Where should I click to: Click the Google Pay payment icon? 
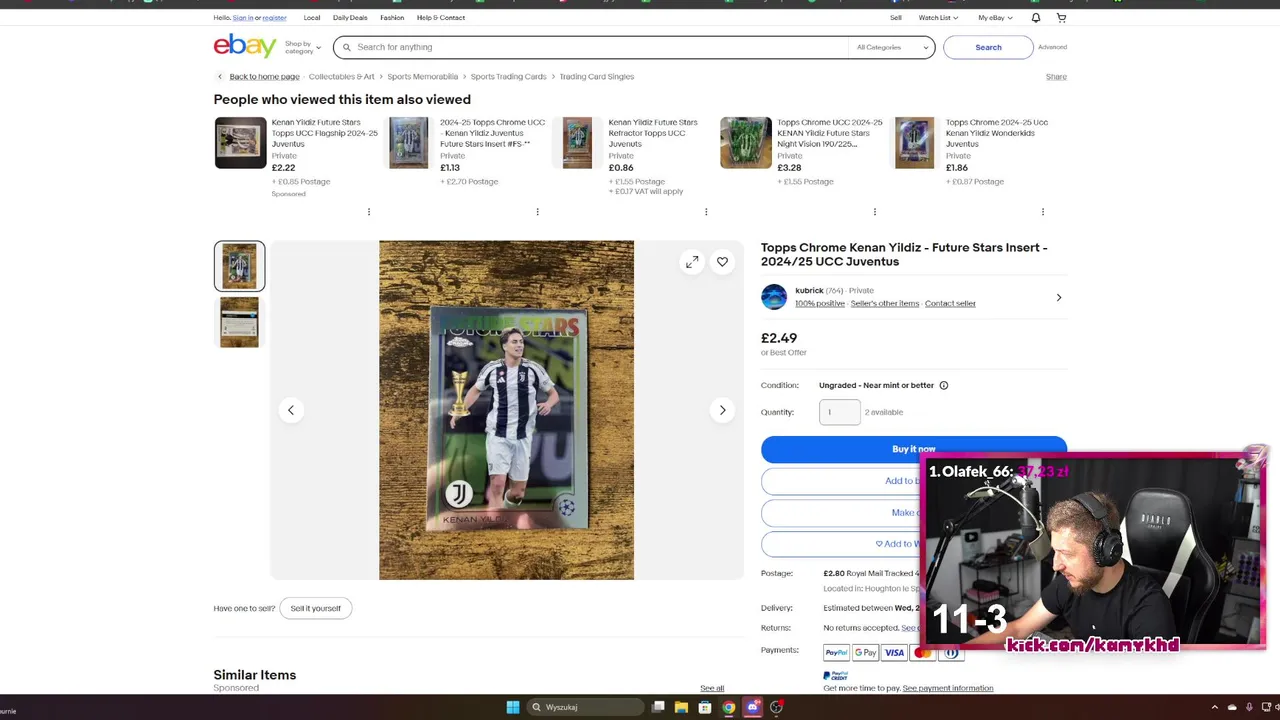(x=865, y=653)
